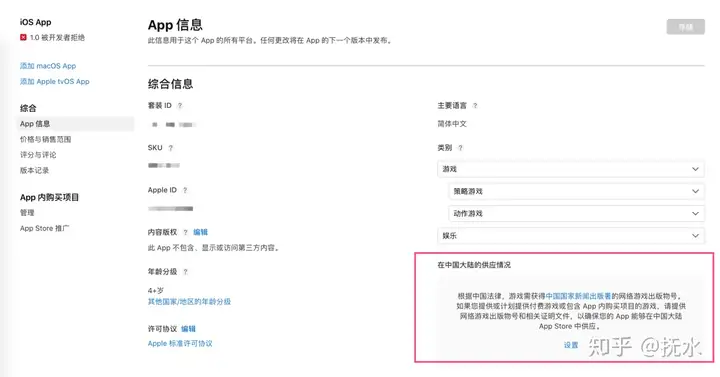Screen dimensions: 720x377
Task: Open Apple 标准许可协议 link
Action: click(180, 343)
